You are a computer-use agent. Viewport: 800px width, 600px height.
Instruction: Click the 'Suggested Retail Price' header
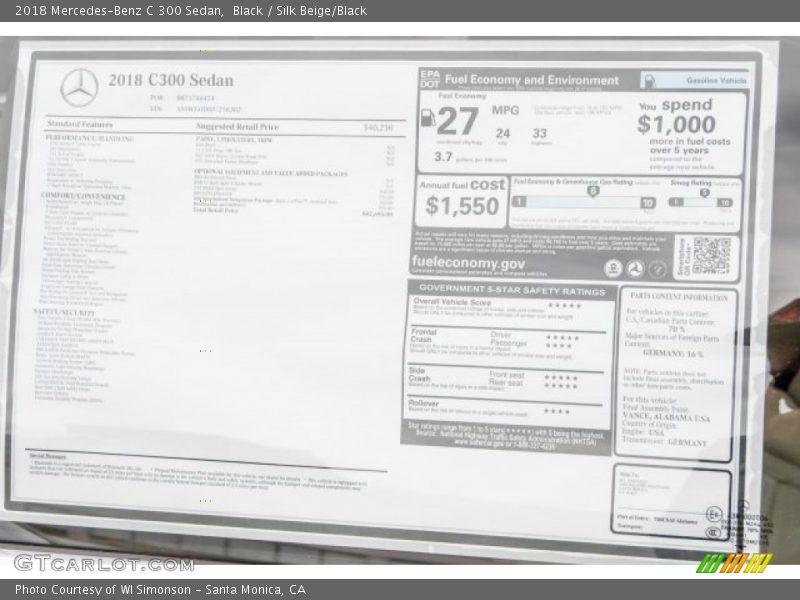click(x=237, y=127)
